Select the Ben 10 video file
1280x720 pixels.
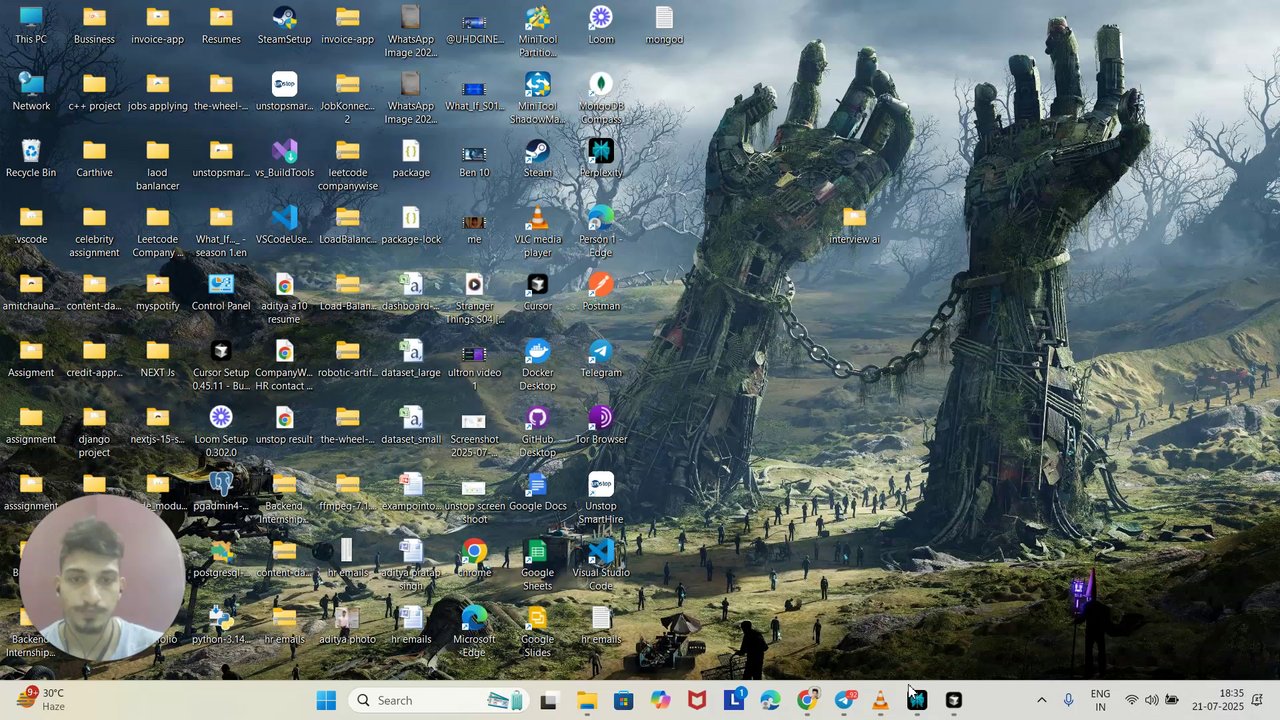pos(474,158)
